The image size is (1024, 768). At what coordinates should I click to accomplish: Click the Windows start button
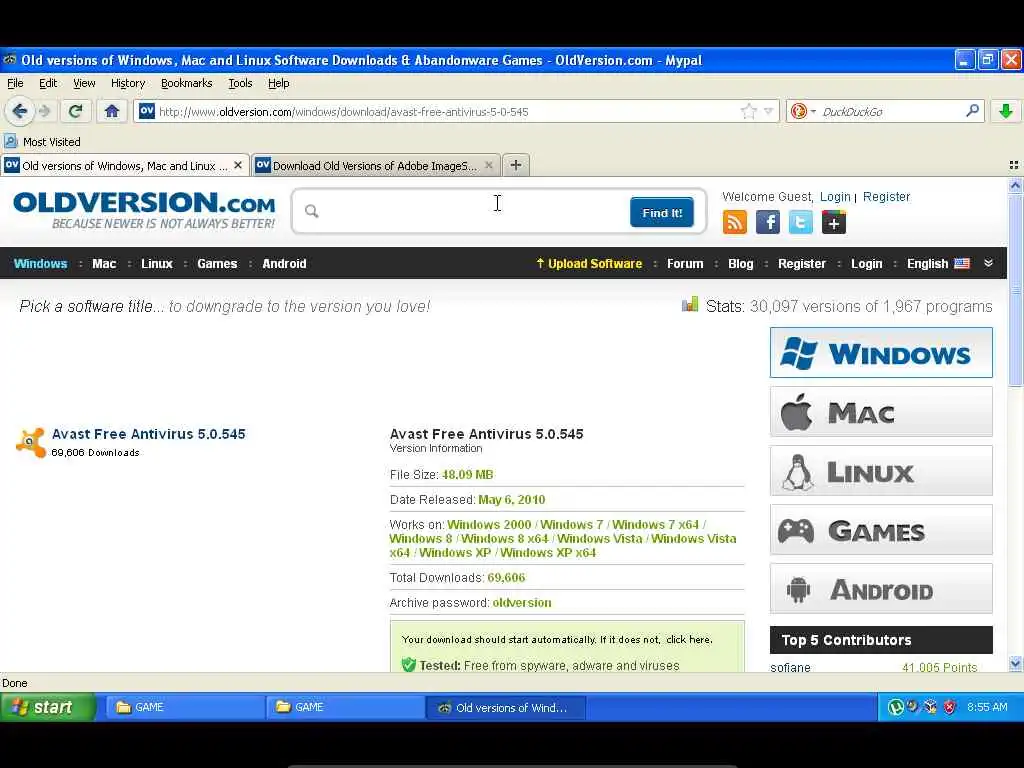tap(48, 707)
